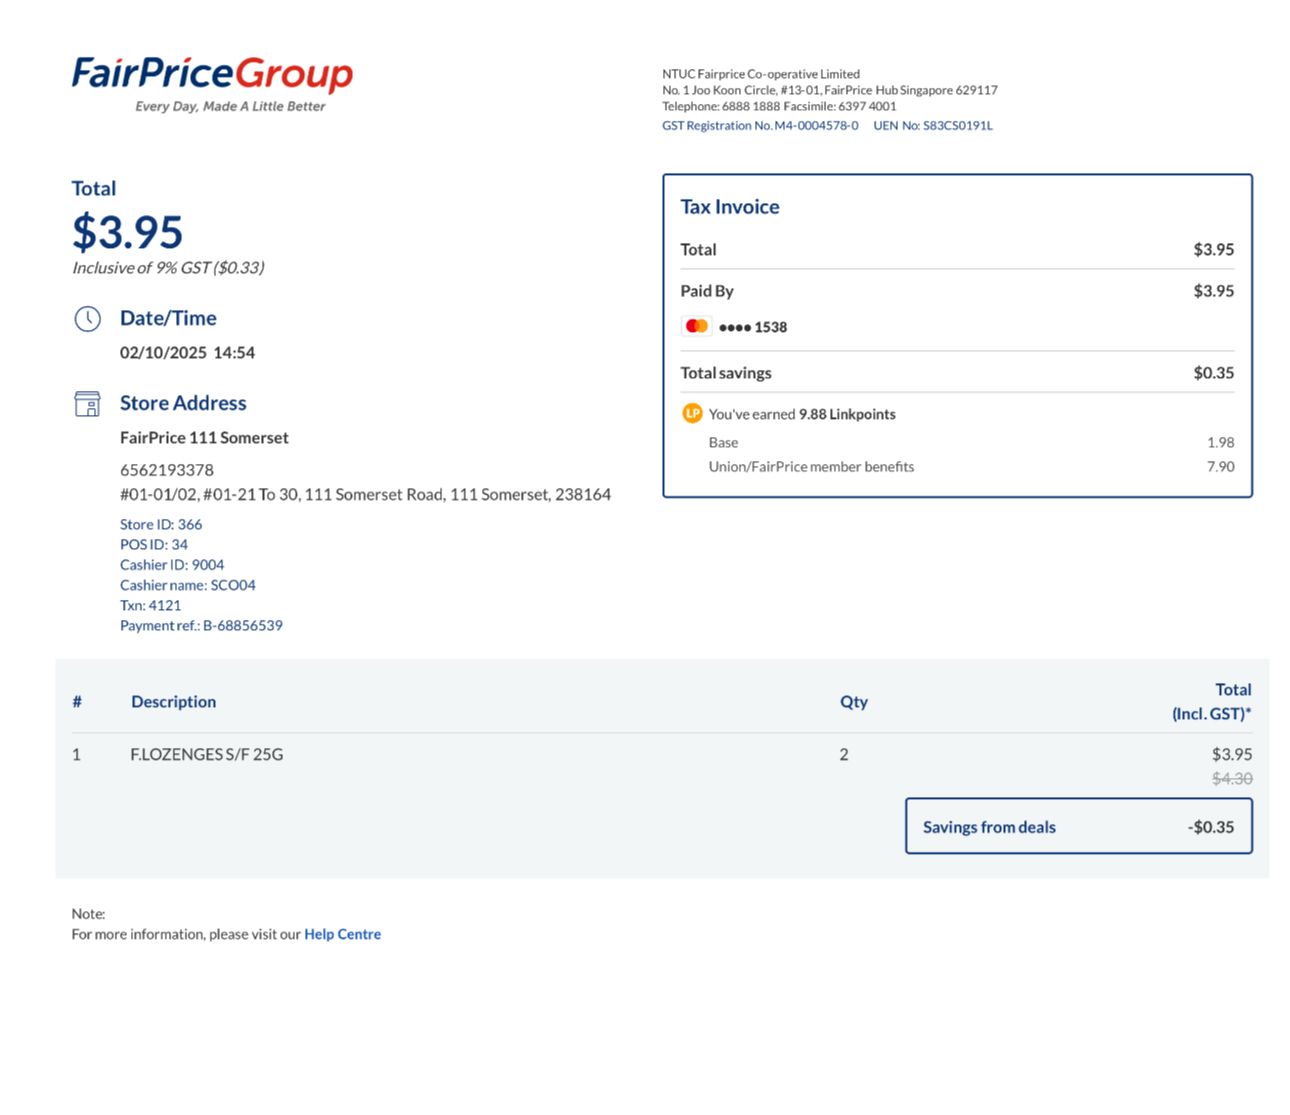Select 'Cashier name: SCO04'
This screenshot has width=1290, height=1115.
[188, 585]
